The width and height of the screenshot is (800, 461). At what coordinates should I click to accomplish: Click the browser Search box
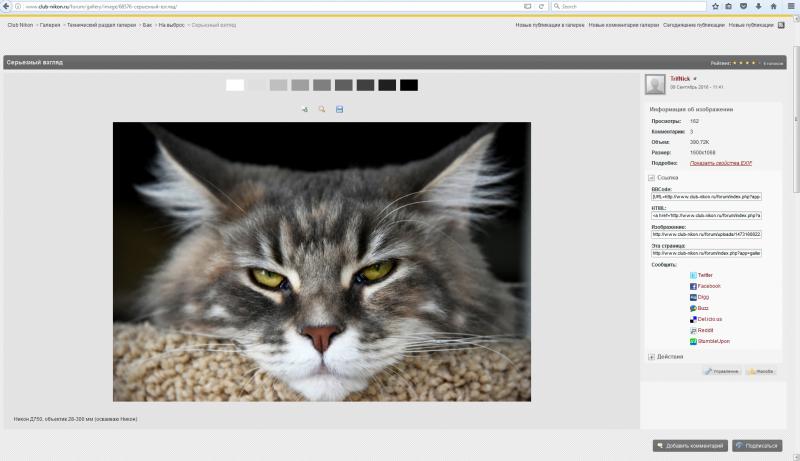[x=629, y=7]
